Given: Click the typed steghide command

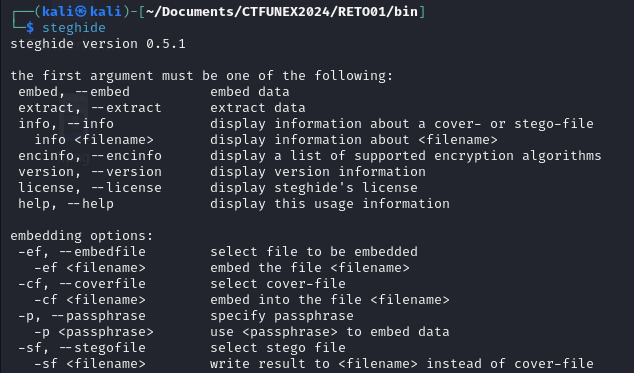Looking at the screenshot, I should [x=74, y=28].
